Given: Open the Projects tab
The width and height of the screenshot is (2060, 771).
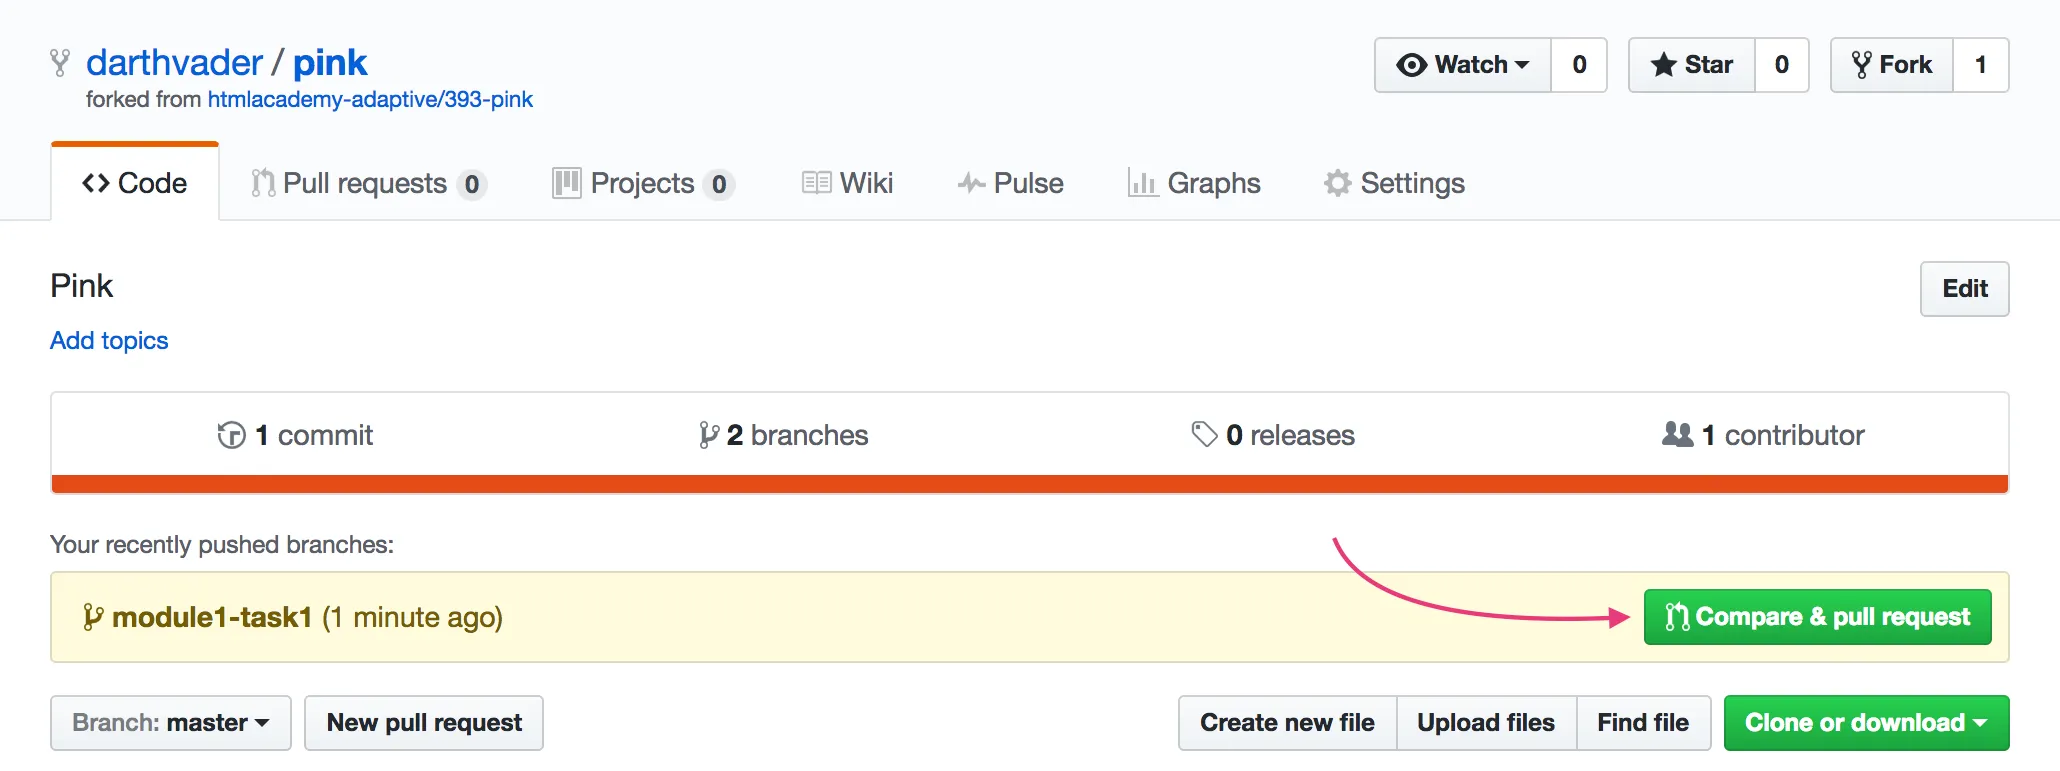Looking at the screenshot, I should [x=643, y=183].
